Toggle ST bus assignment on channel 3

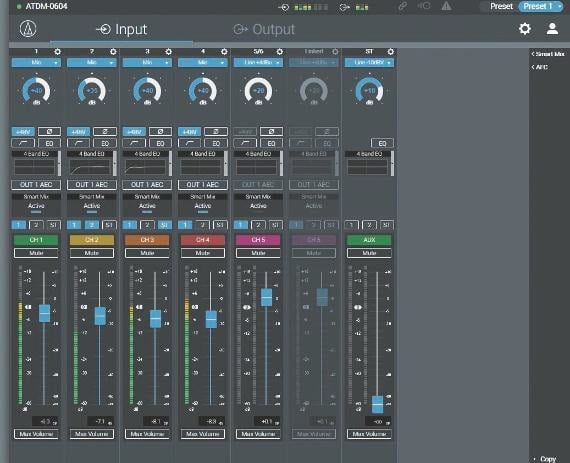(164, 225)
